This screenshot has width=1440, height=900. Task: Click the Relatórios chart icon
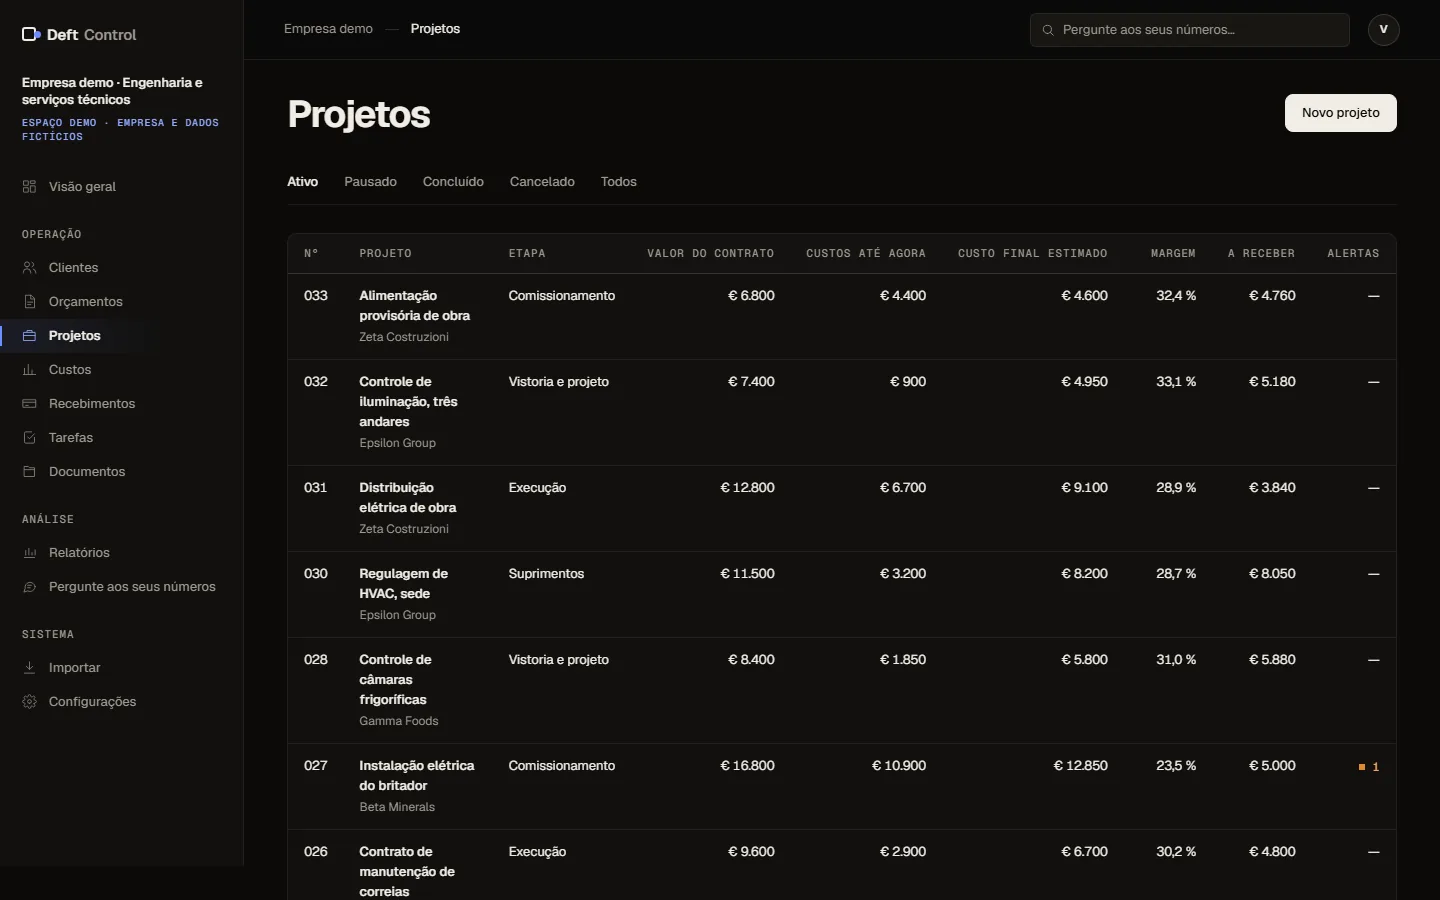point(29,553)
